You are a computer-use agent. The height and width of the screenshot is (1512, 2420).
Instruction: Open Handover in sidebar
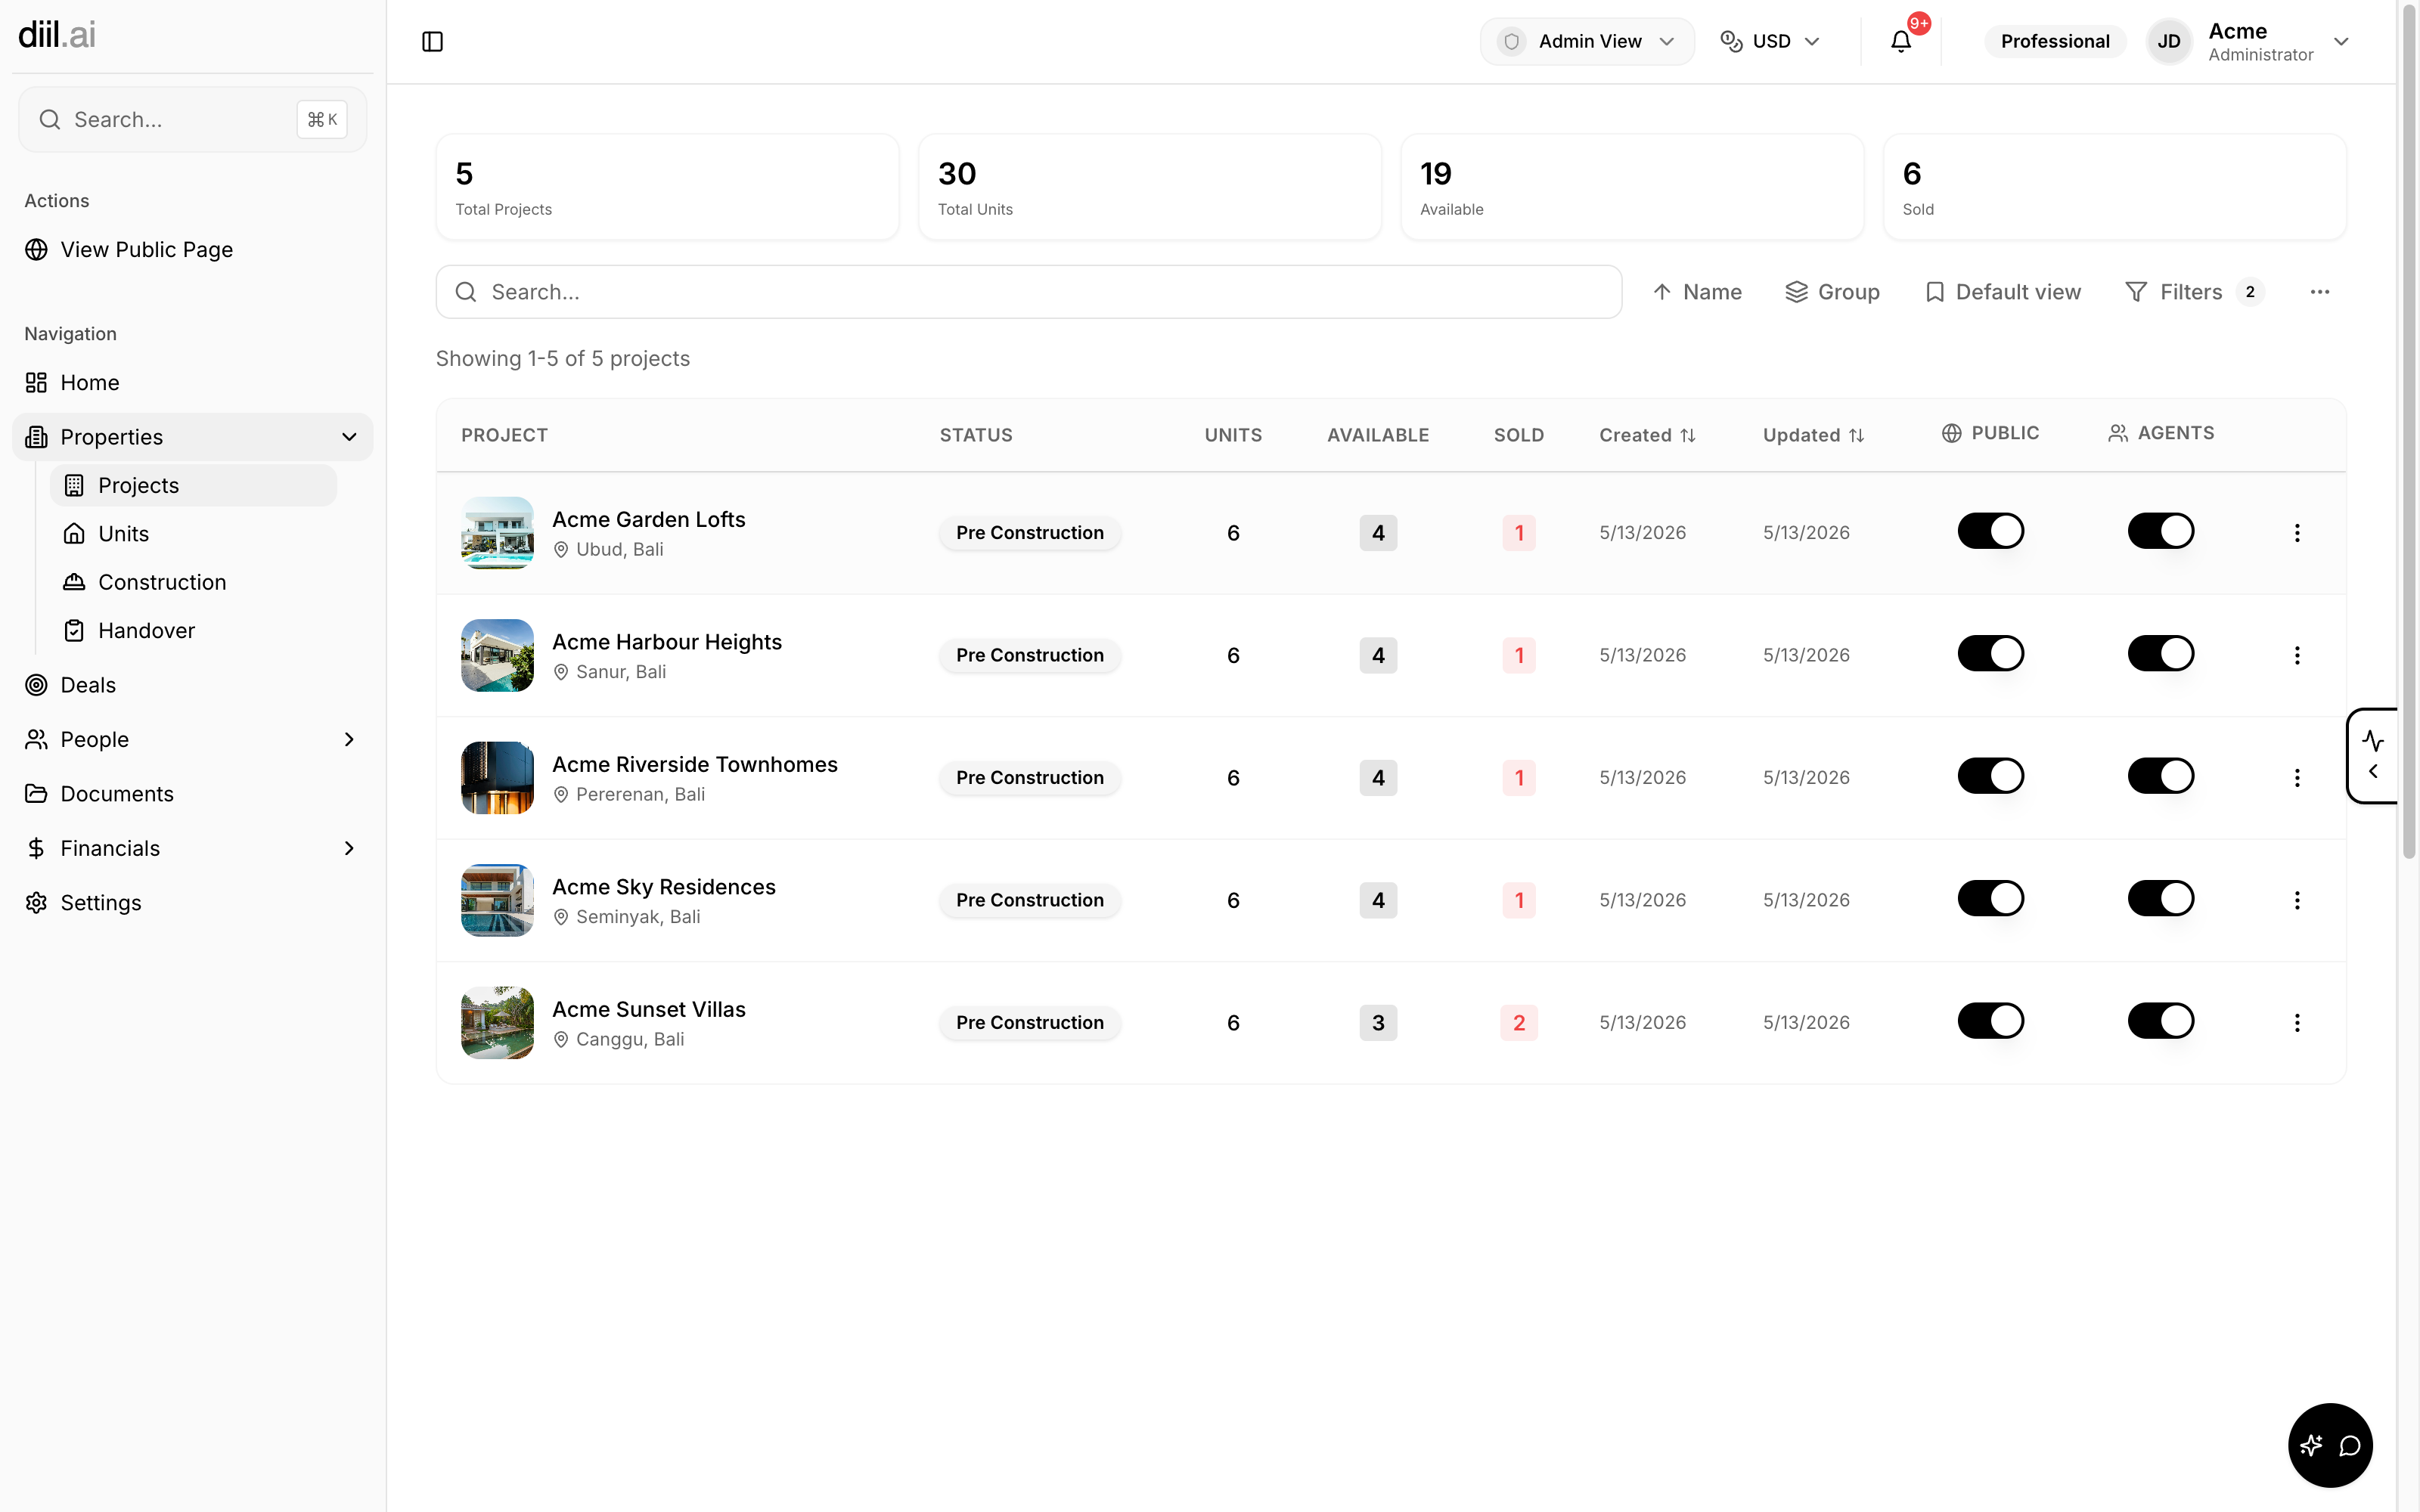click(193, 630)
